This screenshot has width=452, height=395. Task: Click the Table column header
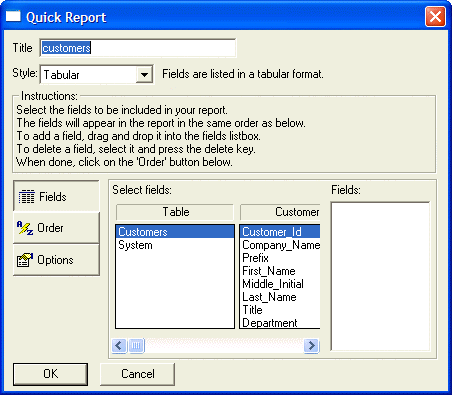pos(175,212)
